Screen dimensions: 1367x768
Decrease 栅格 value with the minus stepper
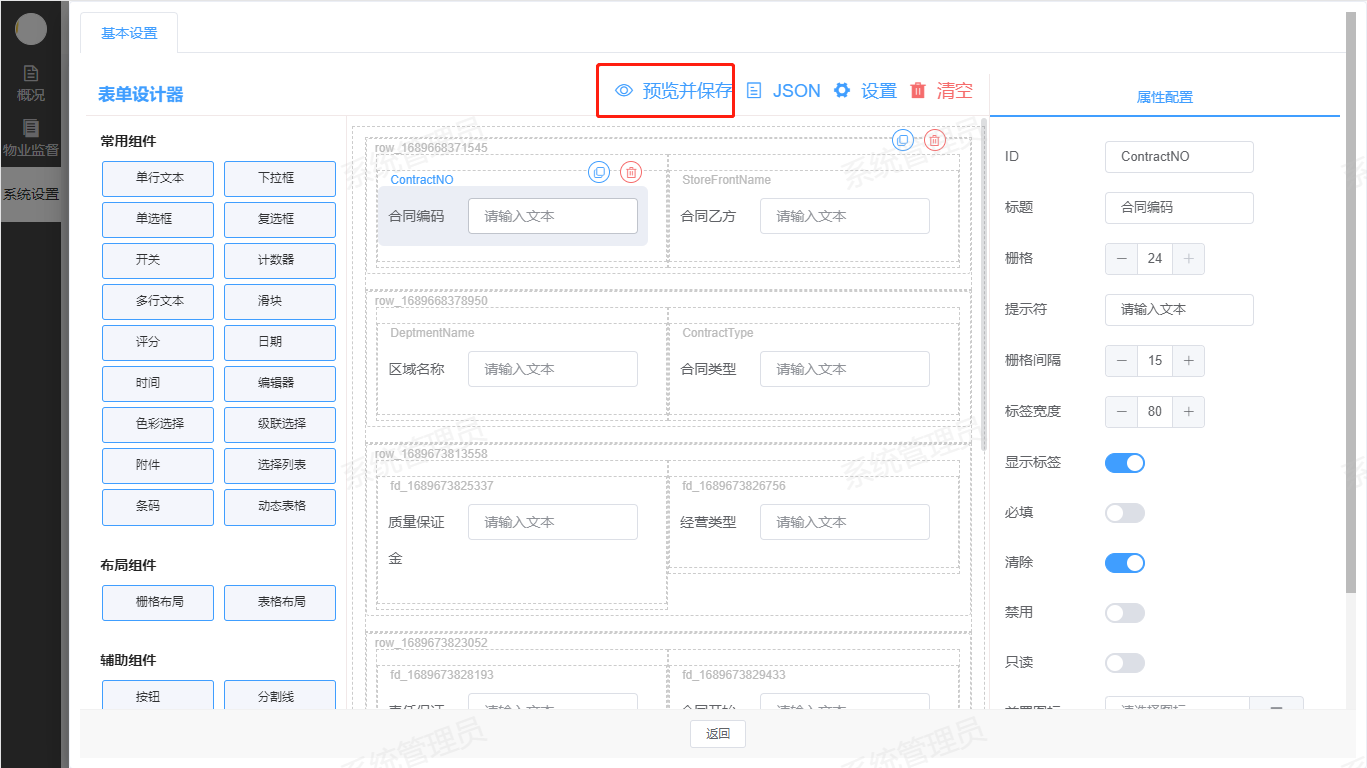click(x=1122, y=259)
